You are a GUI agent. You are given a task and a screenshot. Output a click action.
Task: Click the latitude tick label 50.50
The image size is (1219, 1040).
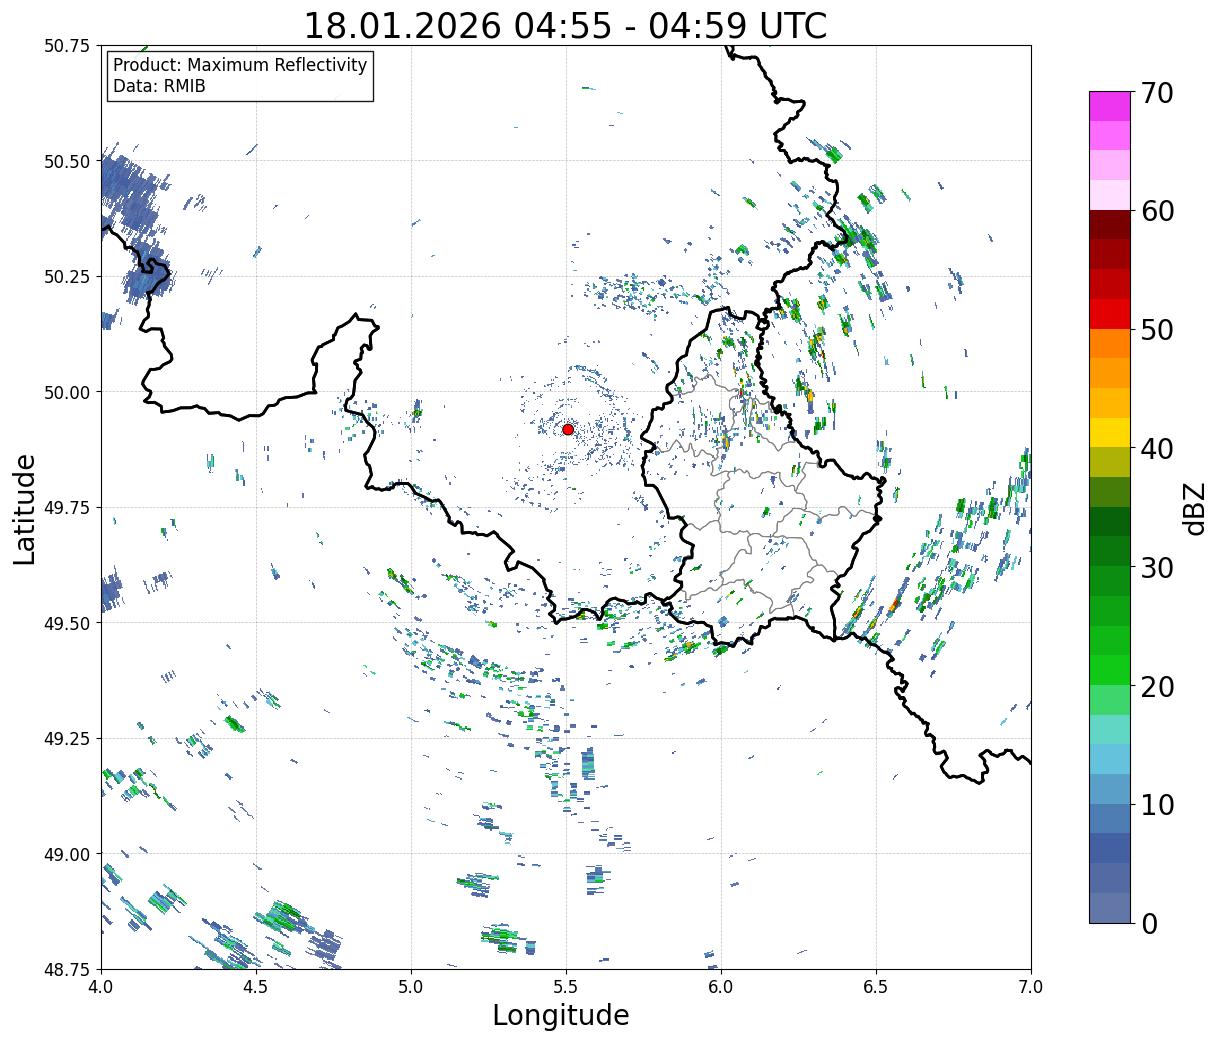[x=67, y=161]
